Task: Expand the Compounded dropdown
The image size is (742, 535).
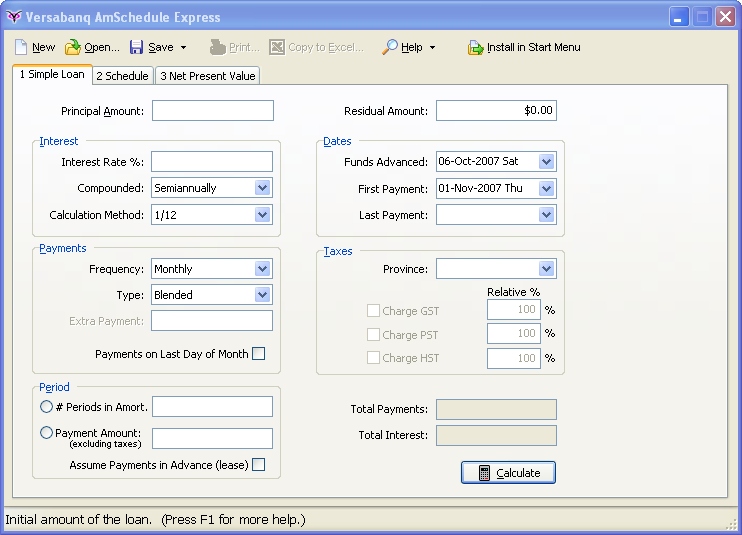Action: click(263, 188)
